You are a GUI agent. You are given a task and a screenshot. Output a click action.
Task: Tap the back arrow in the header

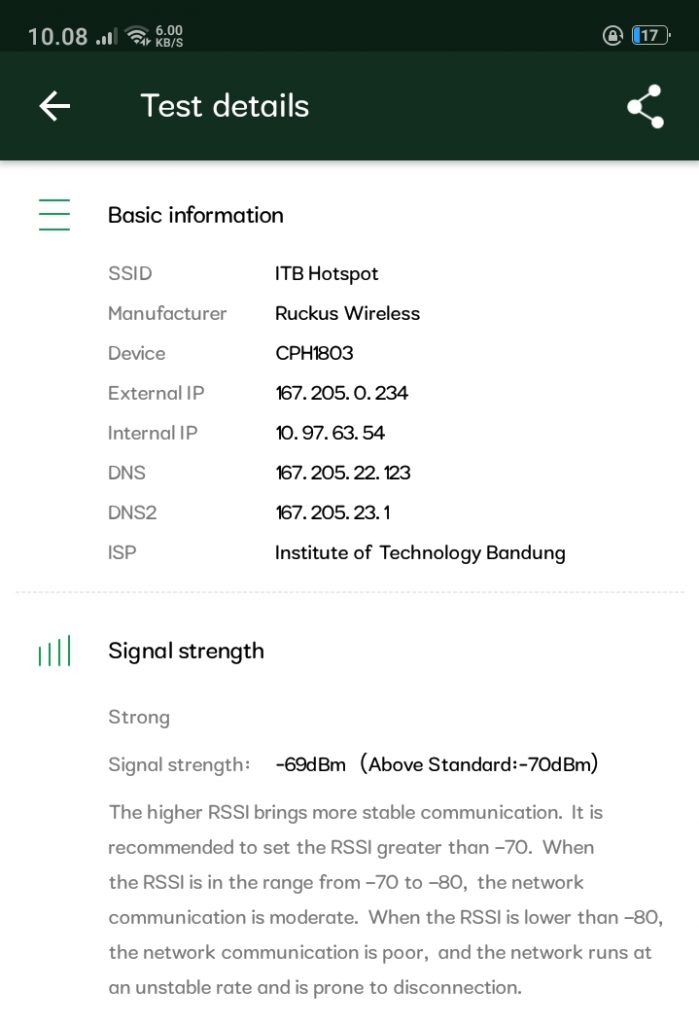pyautogui.click(x=55, y=105)
